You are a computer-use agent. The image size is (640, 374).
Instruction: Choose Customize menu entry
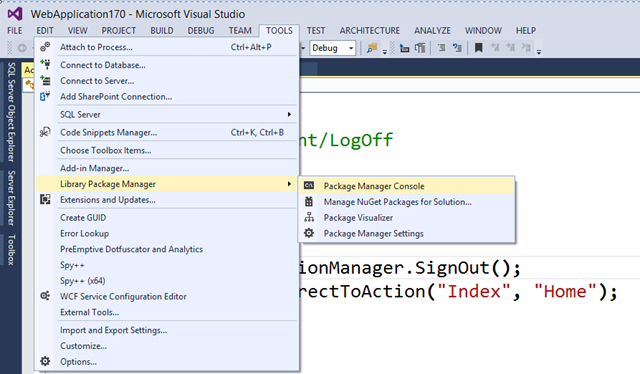coord(167,346)
